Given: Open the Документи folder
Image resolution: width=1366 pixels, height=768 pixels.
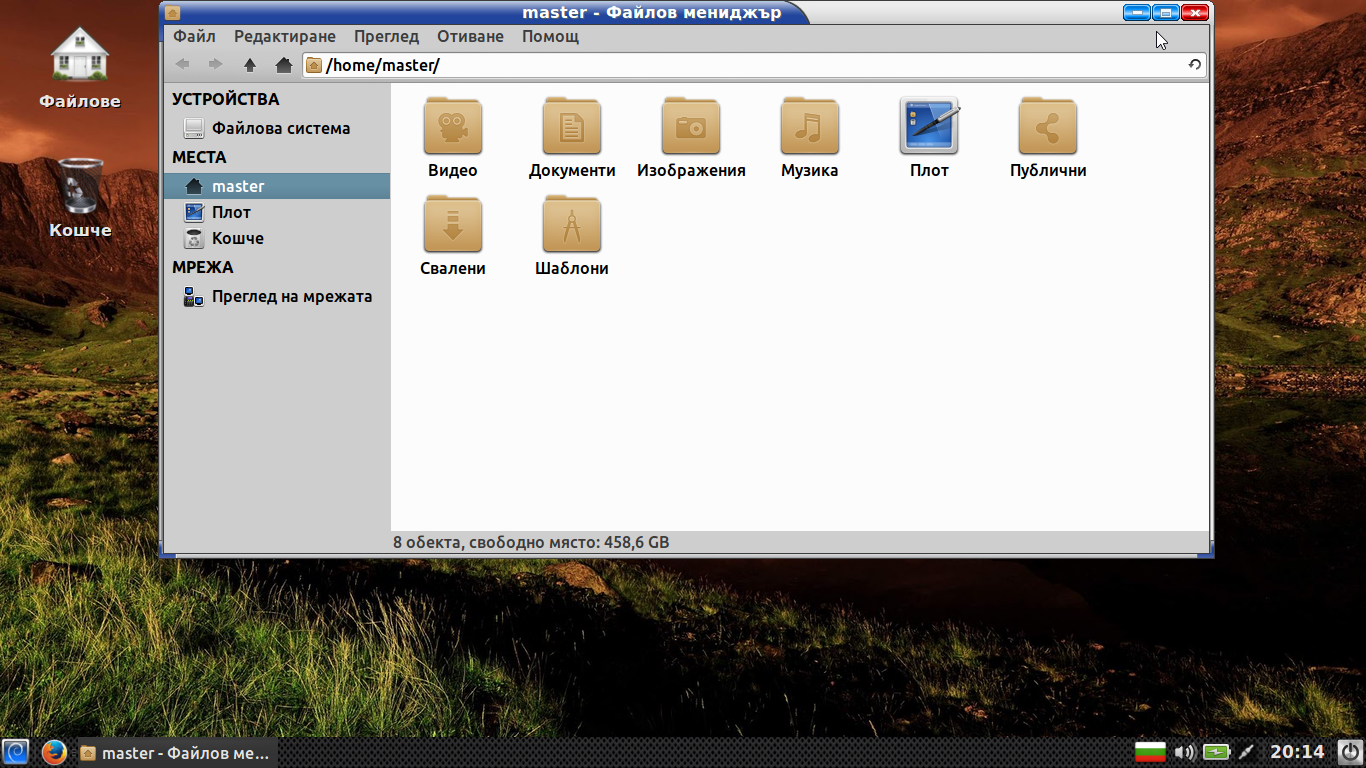Looking at the screenshot, I should tap(572, 138).
